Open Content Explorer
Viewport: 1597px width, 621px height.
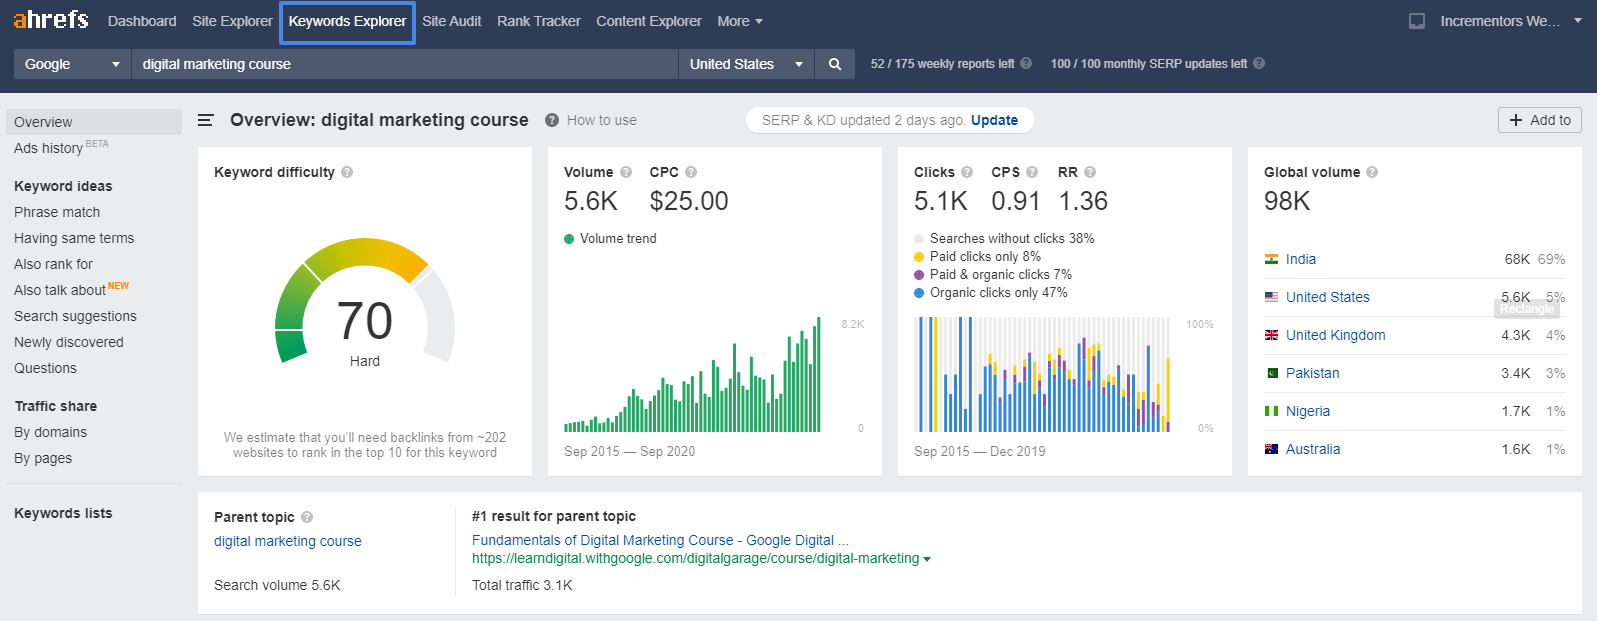(649, 21)
